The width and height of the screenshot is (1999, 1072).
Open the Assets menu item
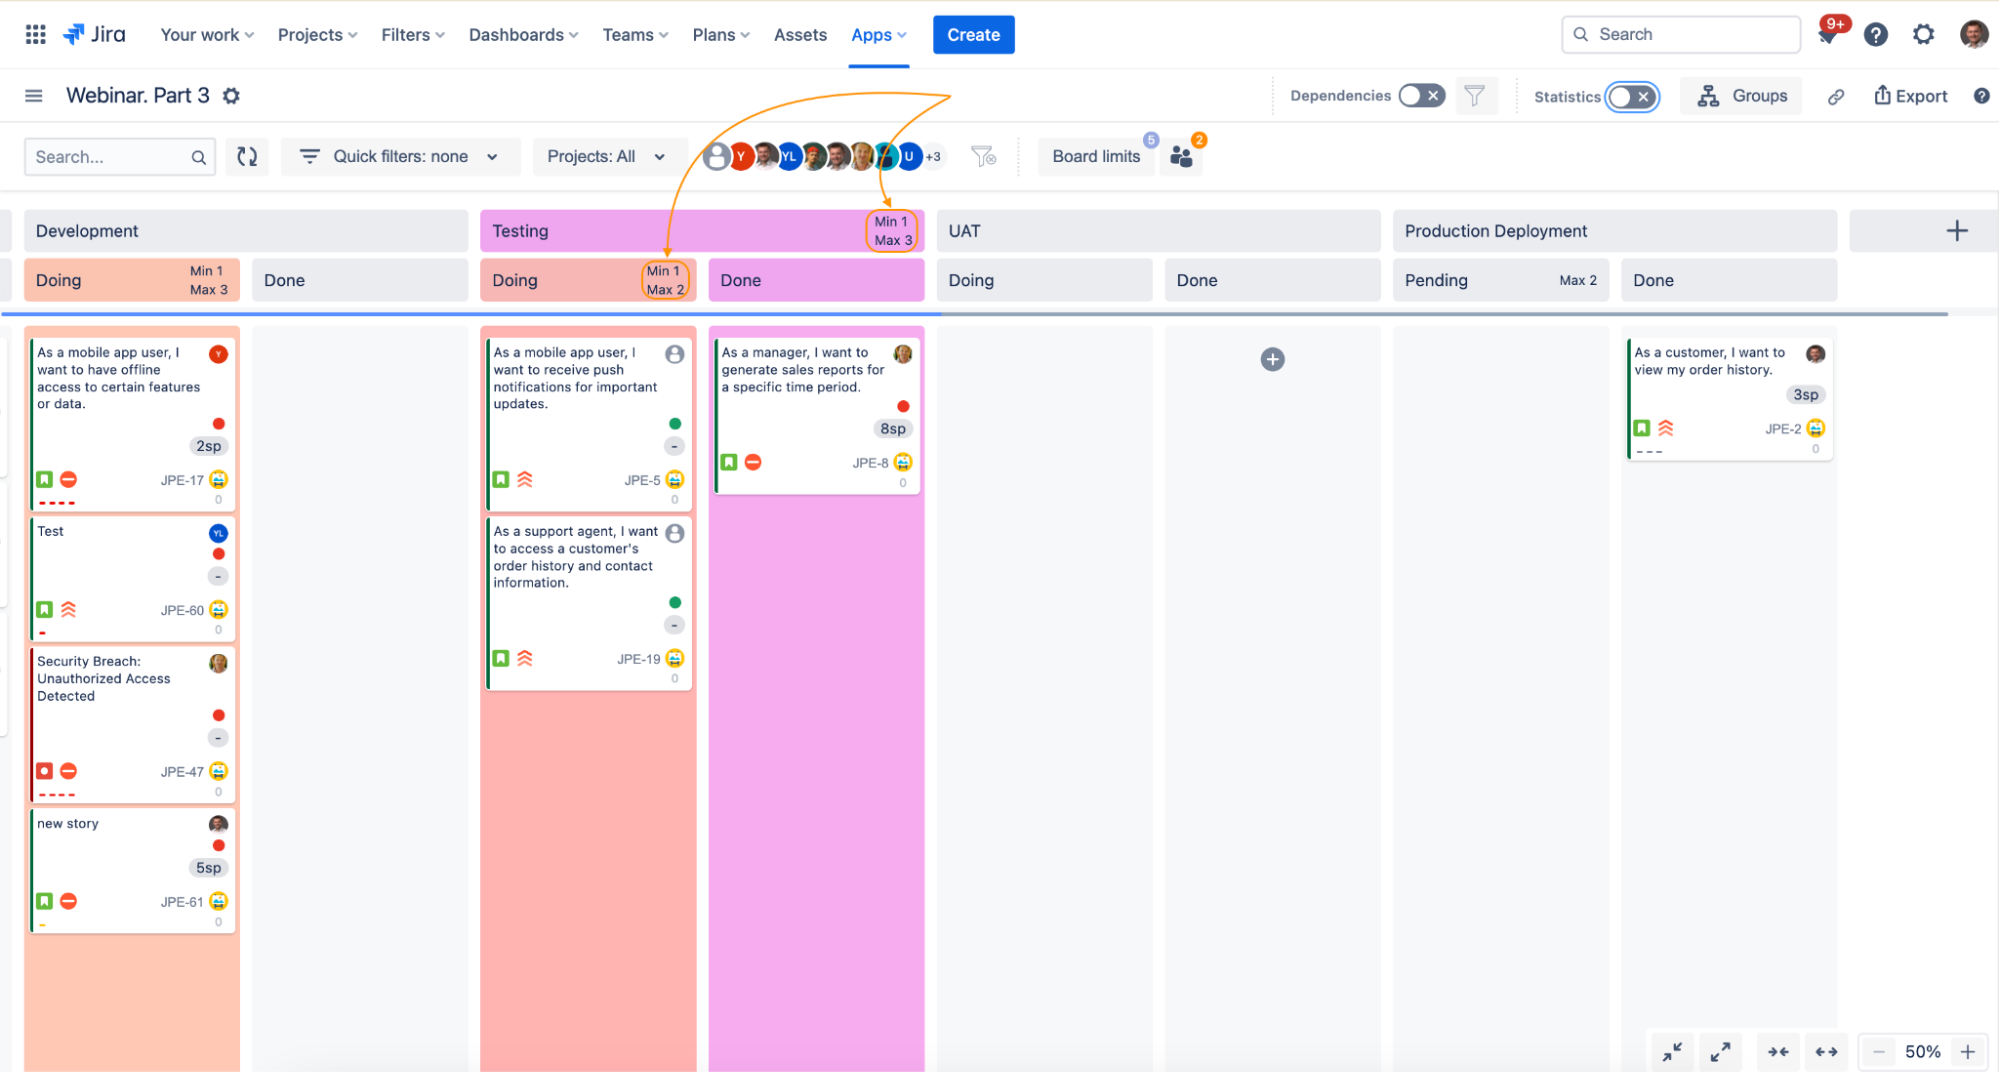[x=800, y=35]
